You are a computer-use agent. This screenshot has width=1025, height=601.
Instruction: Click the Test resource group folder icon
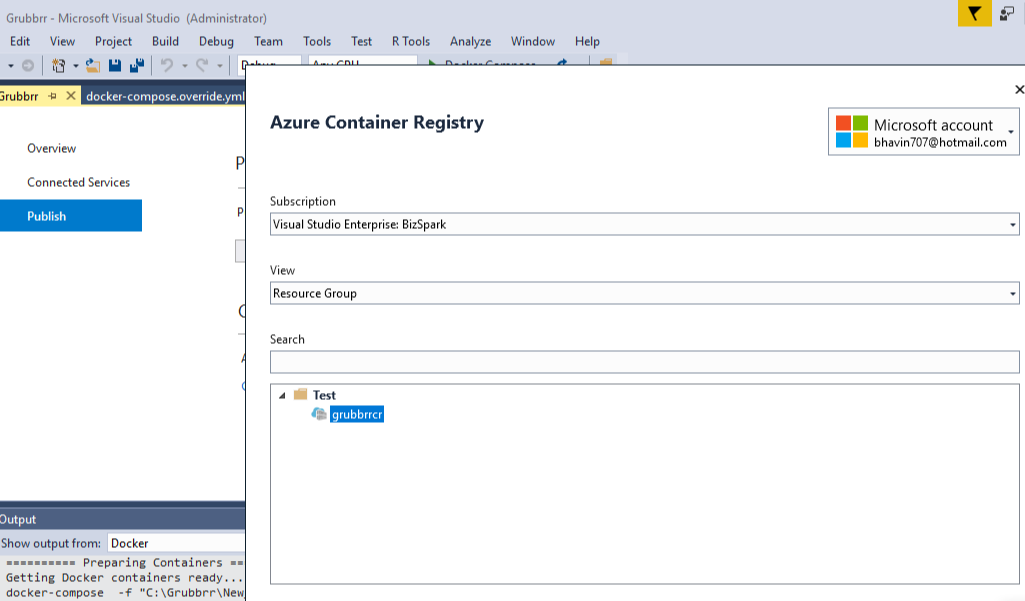click(x=301, y=394)
